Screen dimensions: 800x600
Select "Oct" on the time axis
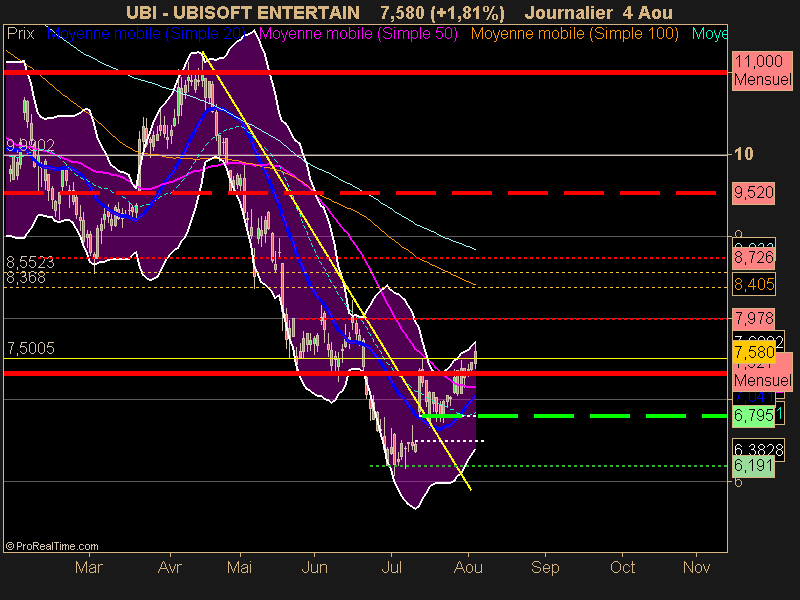pos(622,567)
